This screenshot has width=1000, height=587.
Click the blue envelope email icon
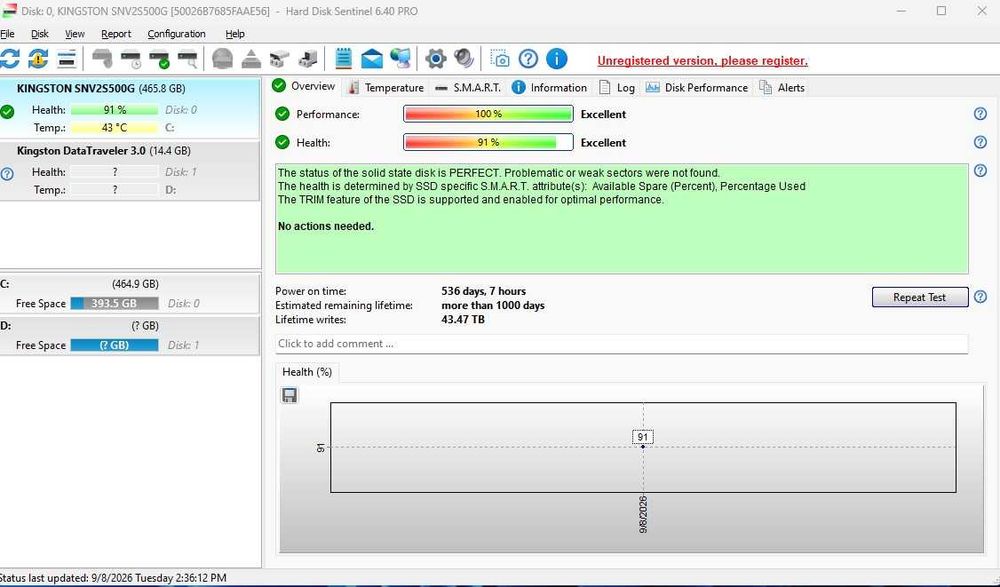click(x=371, y=59)
